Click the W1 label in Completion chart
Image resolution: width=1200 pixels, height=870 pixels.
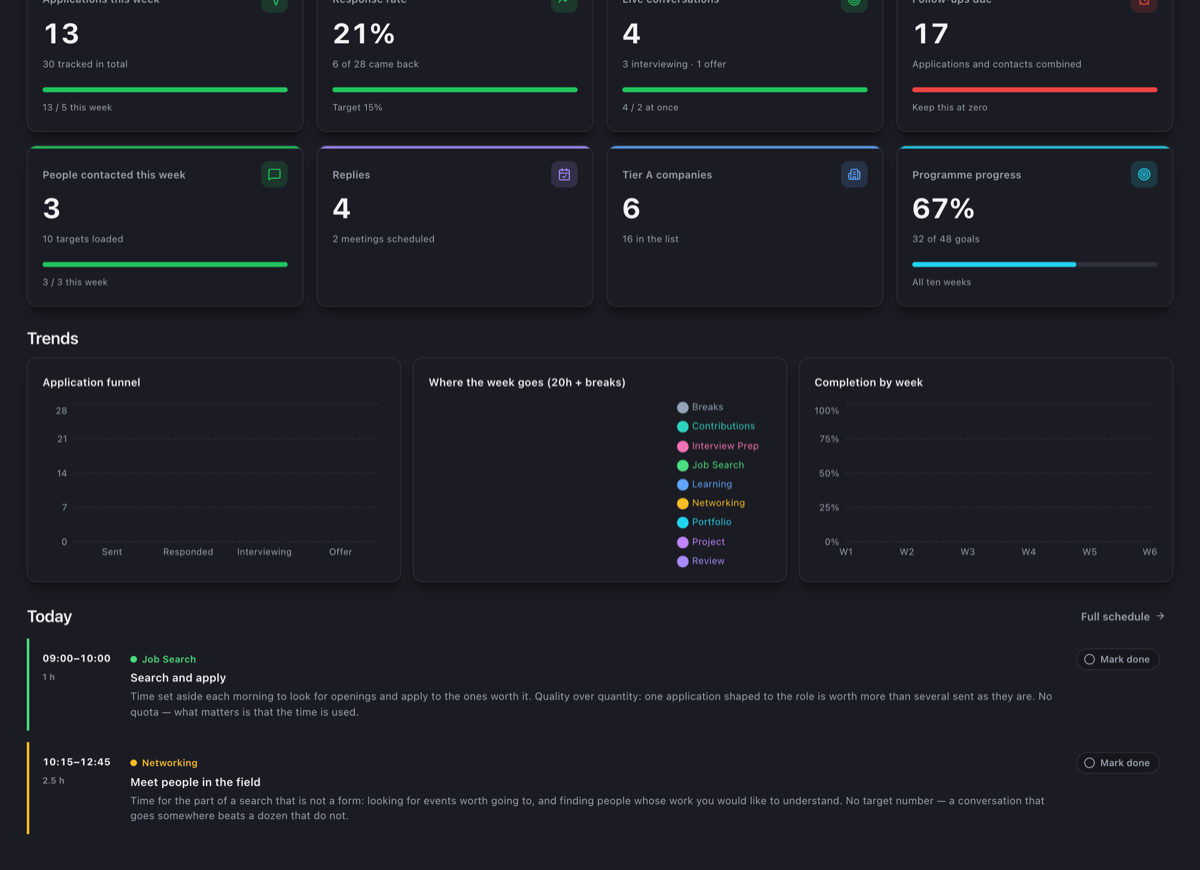[846, 552]
